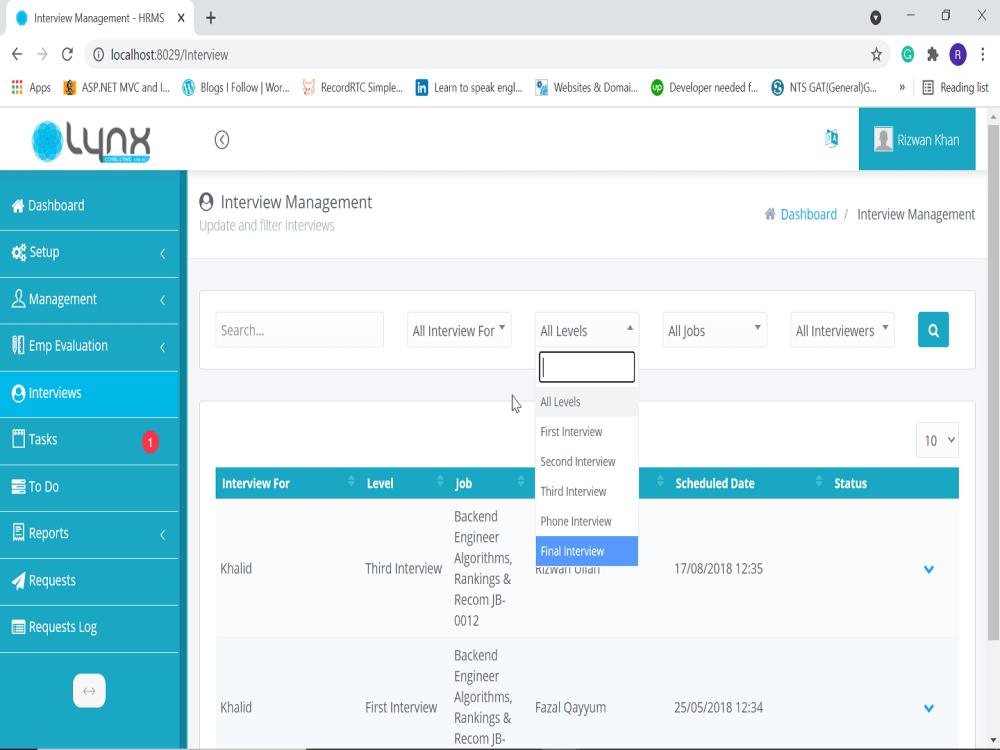The width and height of the screenshot is (1000, 750).
Task: Open the Extensions puzzle icon
Action: pyautogui.click(x=932, y=55)
